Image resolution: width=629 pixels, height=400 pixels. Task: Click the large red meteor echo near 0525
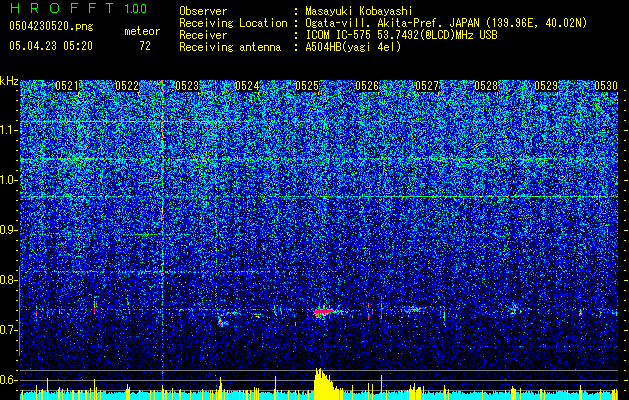click(x=323, y=311)
